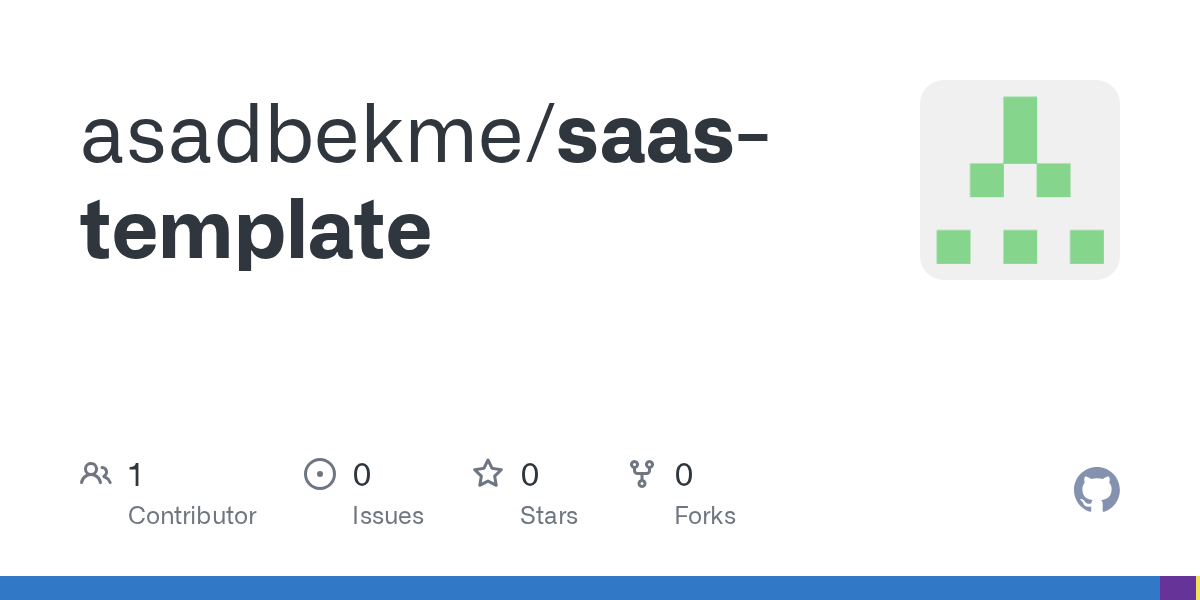This screenshot has height=600, width=1200.
Task: Click the forks count number 0
Action: pyautogui.click(x=684, y=474)
